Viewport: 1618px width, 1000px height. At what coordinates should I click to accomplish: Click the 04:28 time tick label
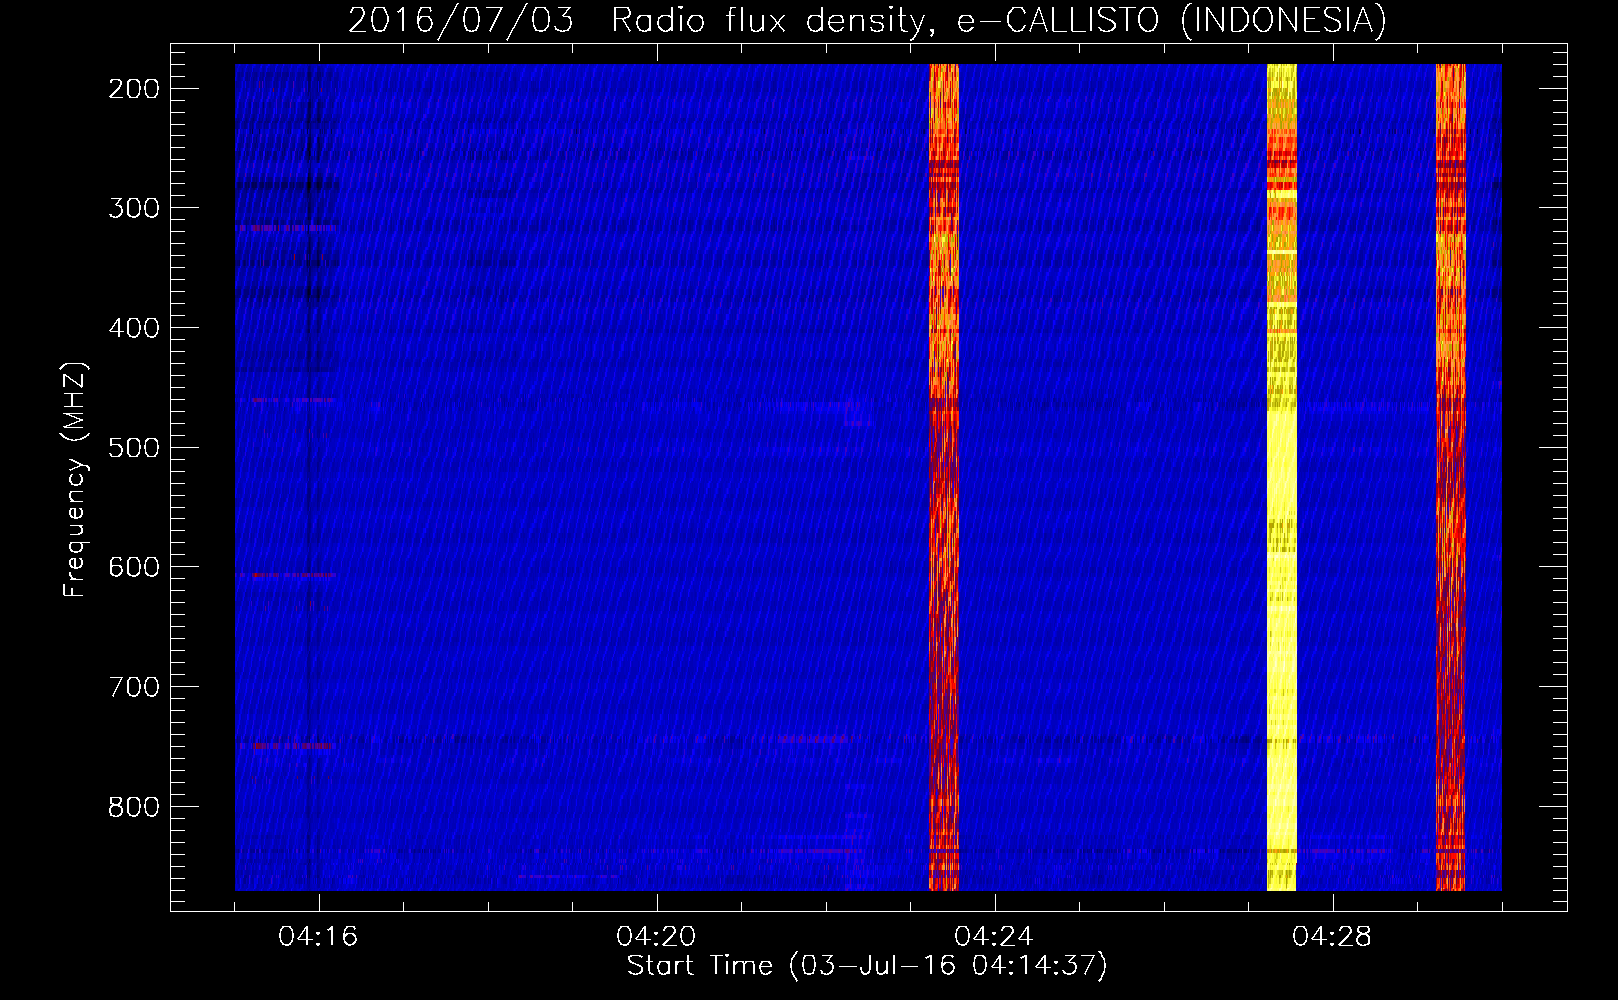1332,937
